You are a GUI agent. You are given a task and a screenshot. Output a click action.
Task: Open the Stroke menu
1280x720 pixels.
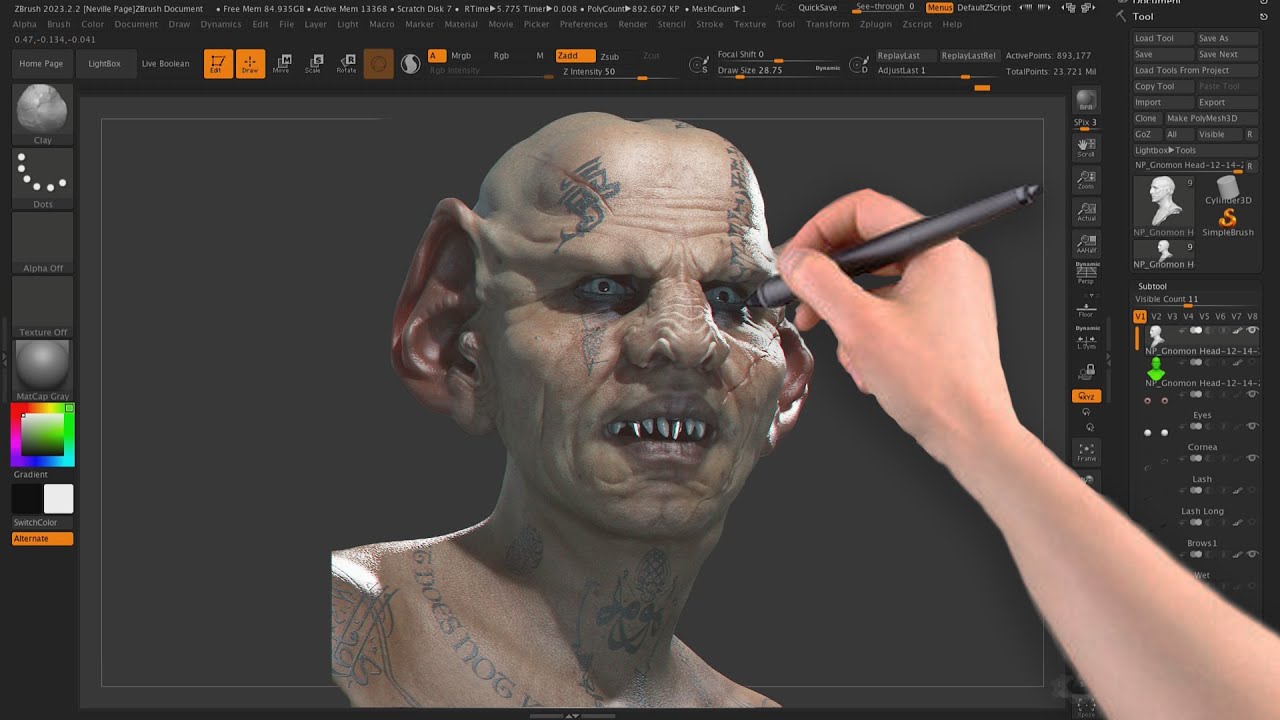709,24
